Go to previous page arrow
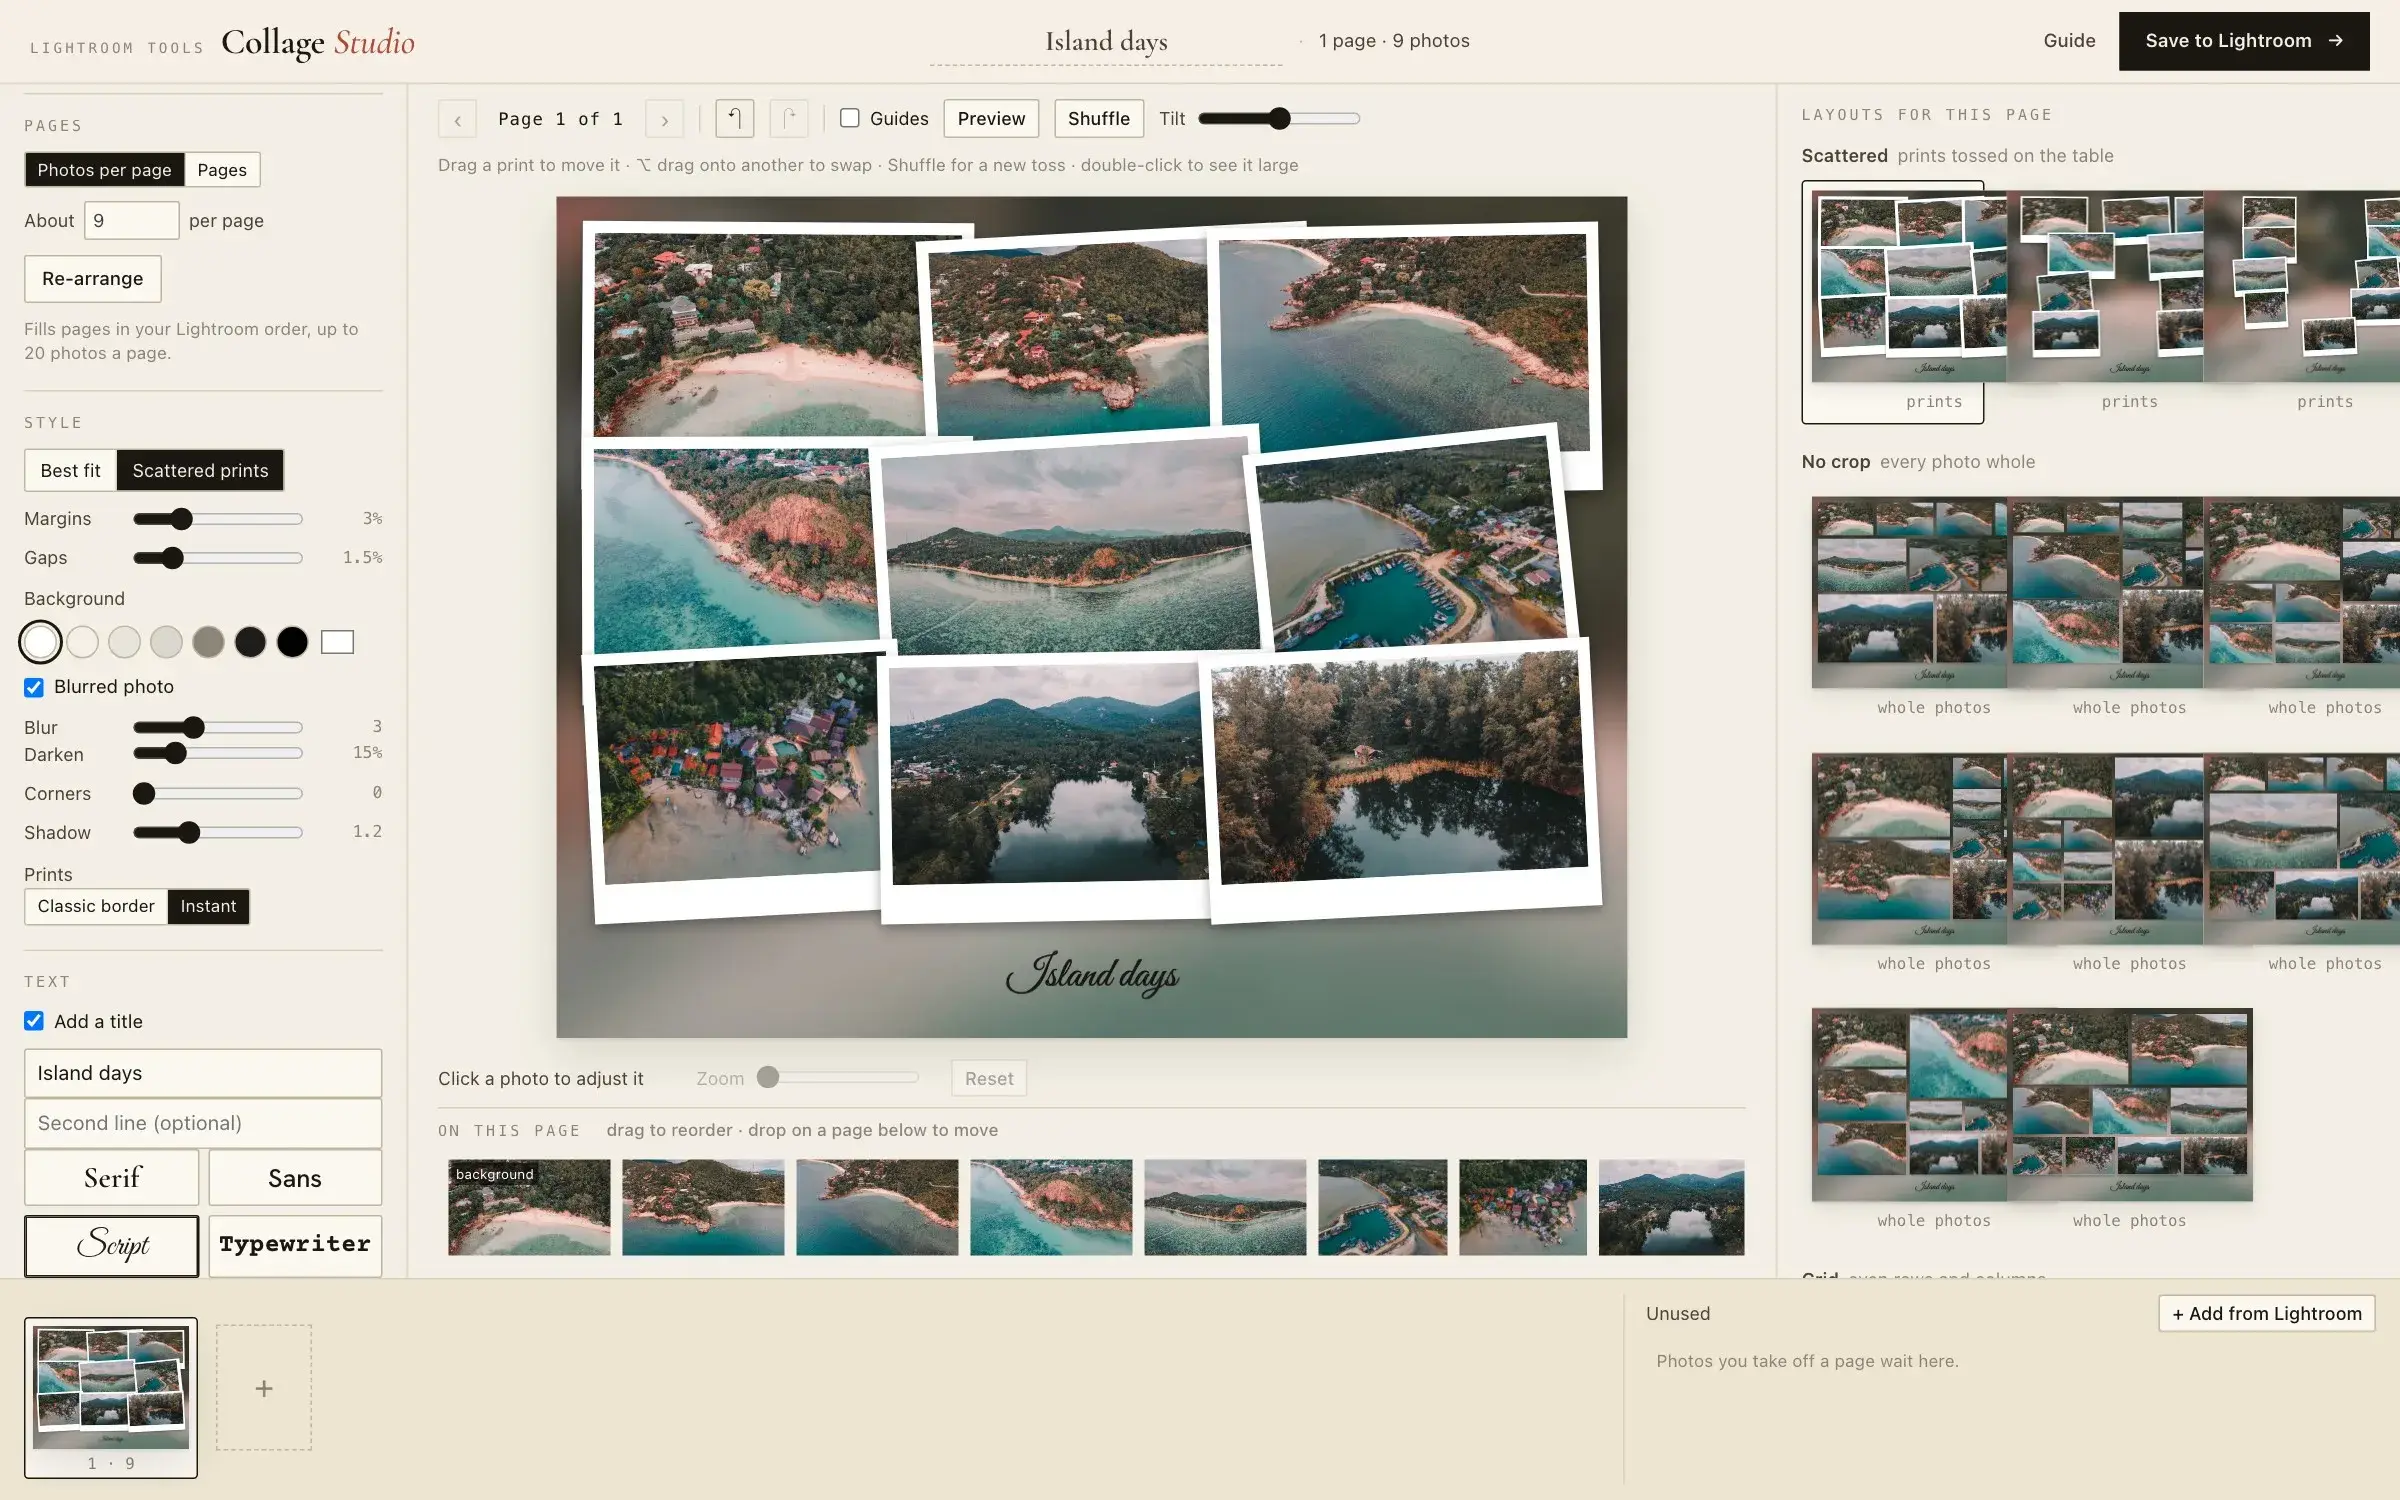Screen dimensions: 2400x1500 pyautogui.click(x=457, y=119)
